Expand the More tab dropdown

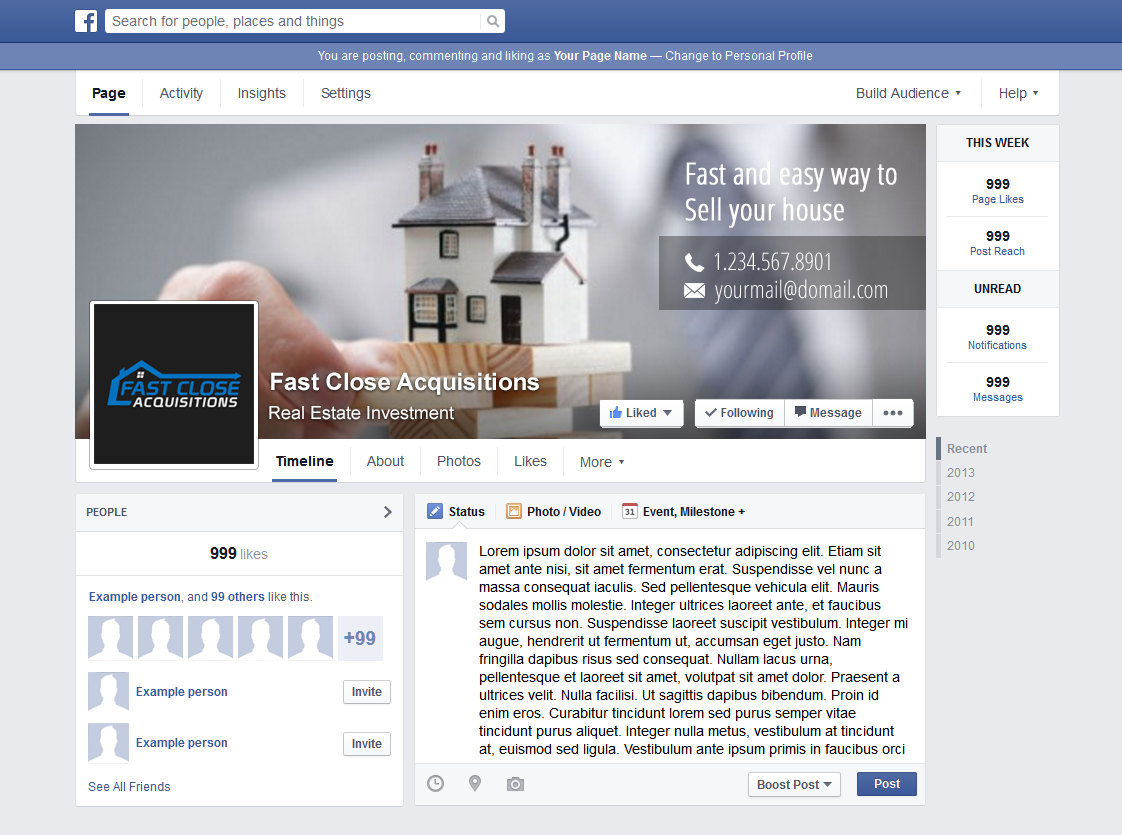(602, 462)
